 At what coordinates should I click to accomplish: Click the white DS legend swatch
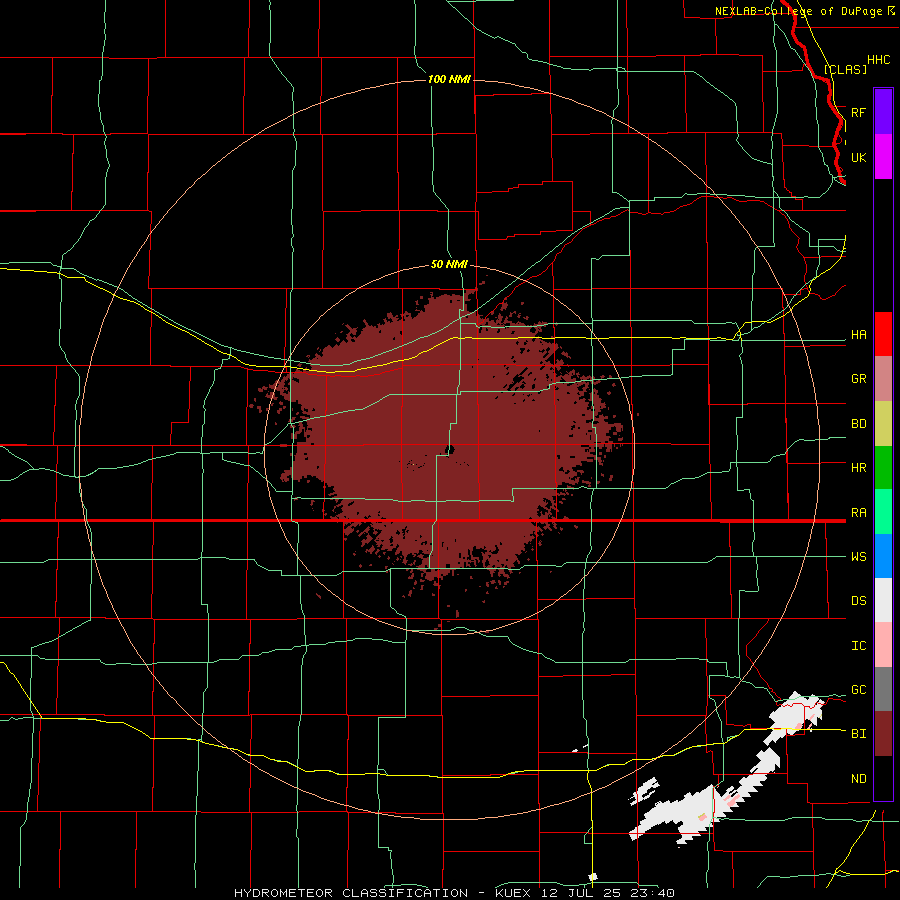click(x=883, y=600)
